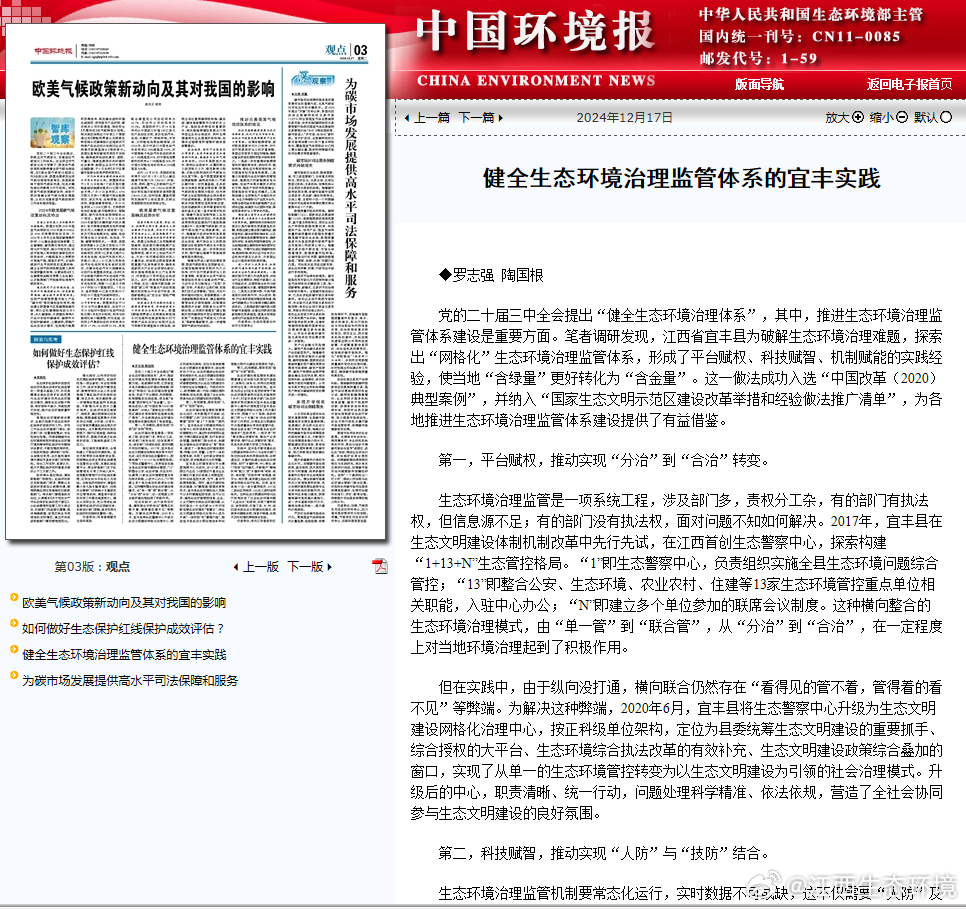Image resolution: width=966 pixels, height=909 pixels.
Task: Open article 如何做好生态保护红线保护成效评估？ in list
Action: [x=123, y=629]
